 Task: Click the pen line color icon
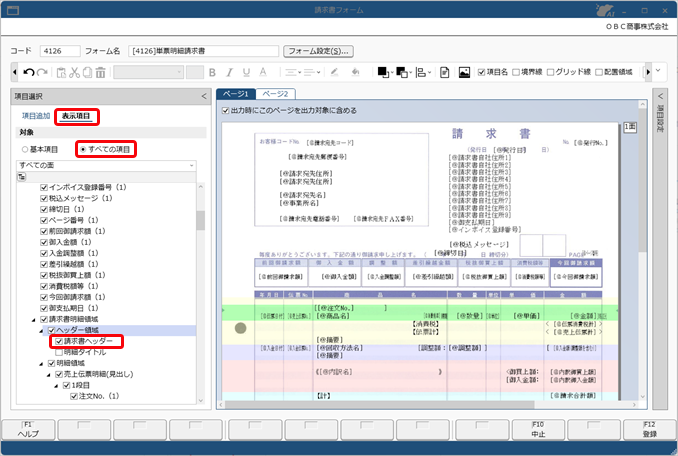click(x=334, y=72)
